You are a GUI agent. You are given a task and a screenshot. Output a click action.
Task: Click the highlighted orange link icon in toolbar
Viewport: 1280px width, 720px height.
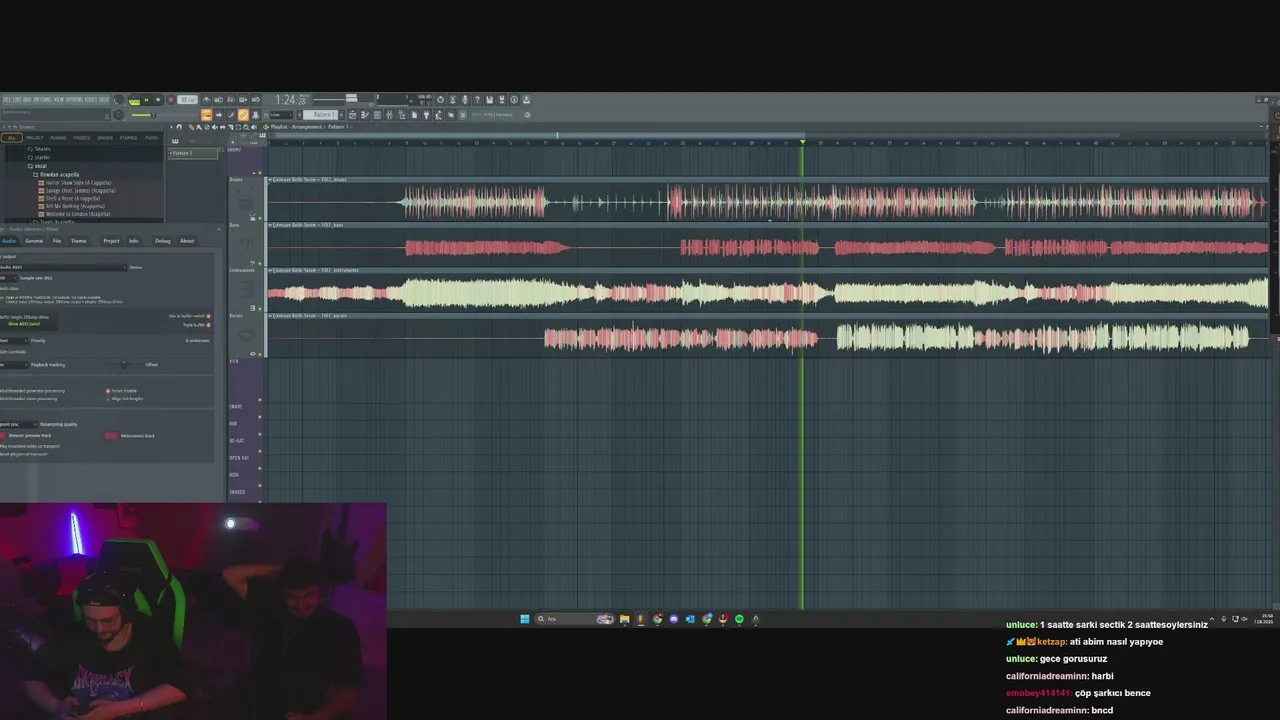coord(243,114)
